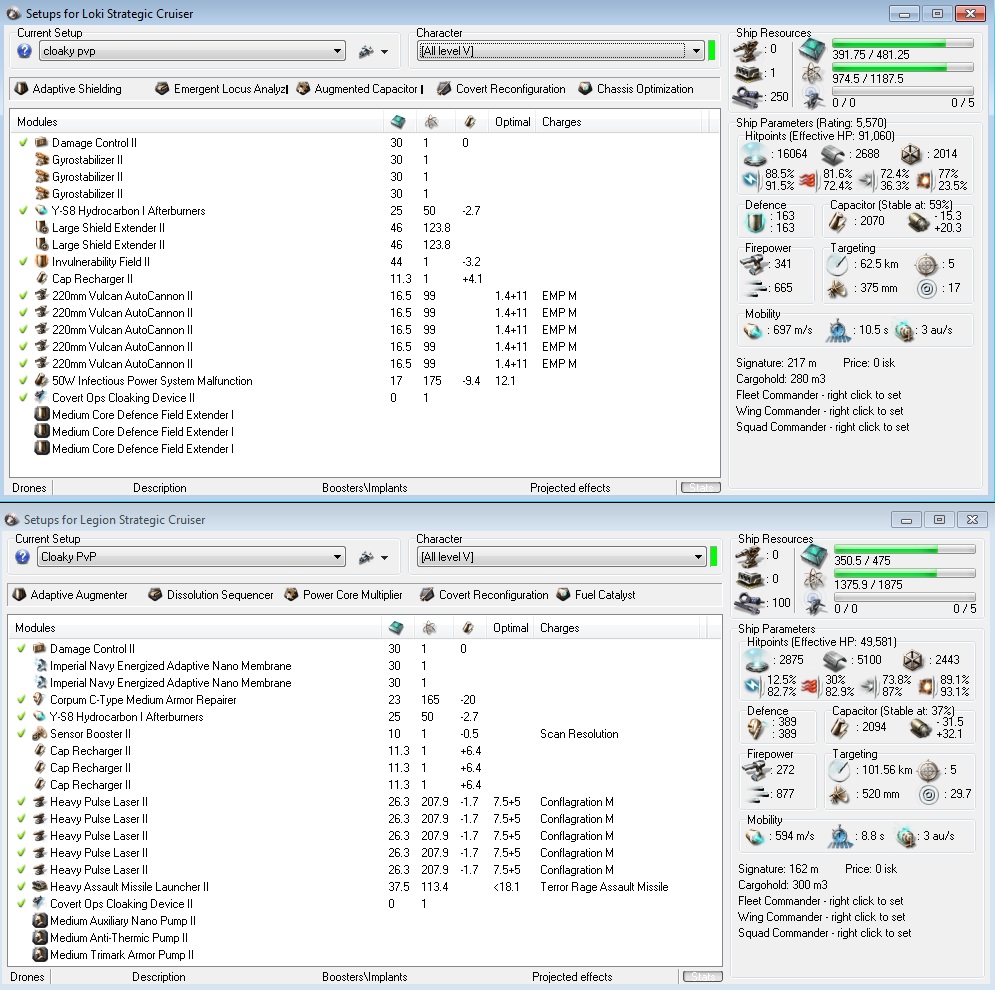Click Wing Commander setting in the Legion window

coord(821,917)
